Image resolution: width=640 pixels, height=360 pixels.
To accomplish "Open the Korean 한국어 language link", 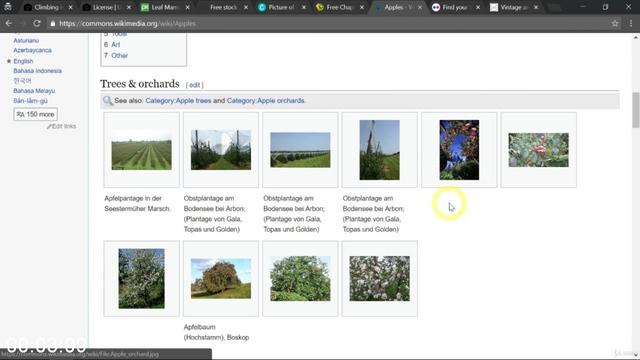I will [22, 81].
